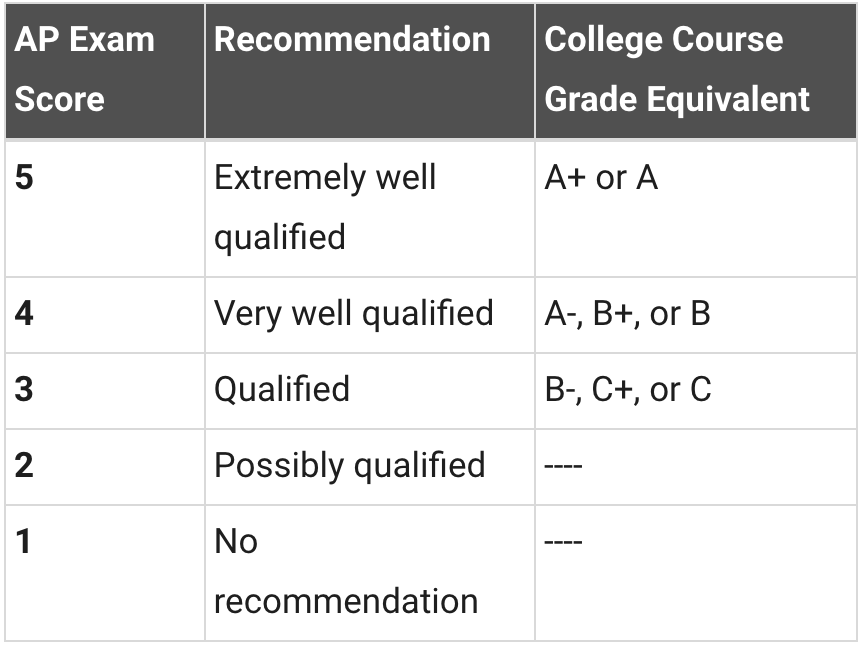The width and height of the screenshot is (862, 652).
Task: Click score 2 in the table
Action: point(24,466)
